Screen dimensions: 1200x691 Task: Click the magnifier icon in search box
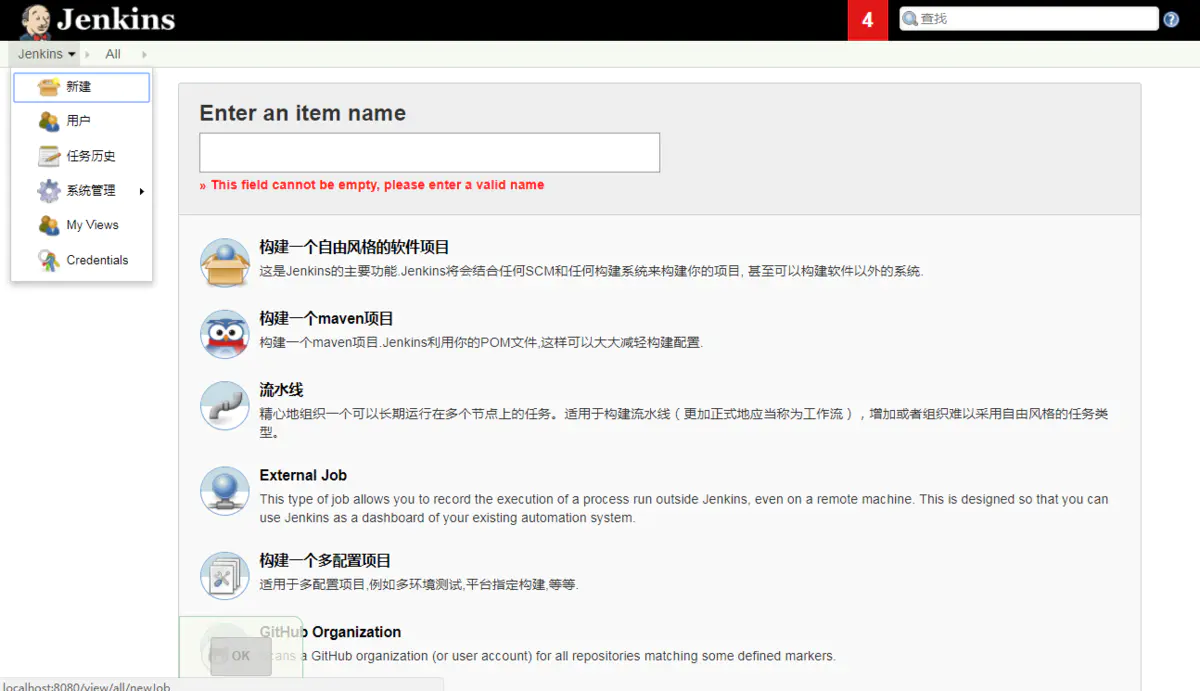pyautogui.click(x=910, y=19)
